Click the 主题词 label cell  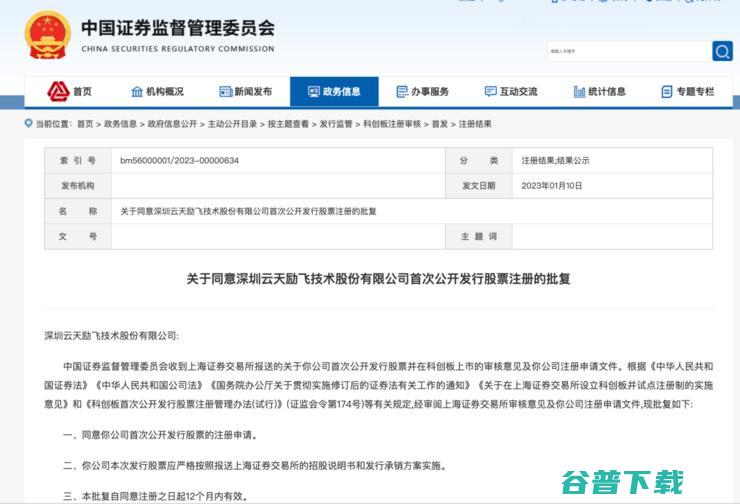click(479, 236)
